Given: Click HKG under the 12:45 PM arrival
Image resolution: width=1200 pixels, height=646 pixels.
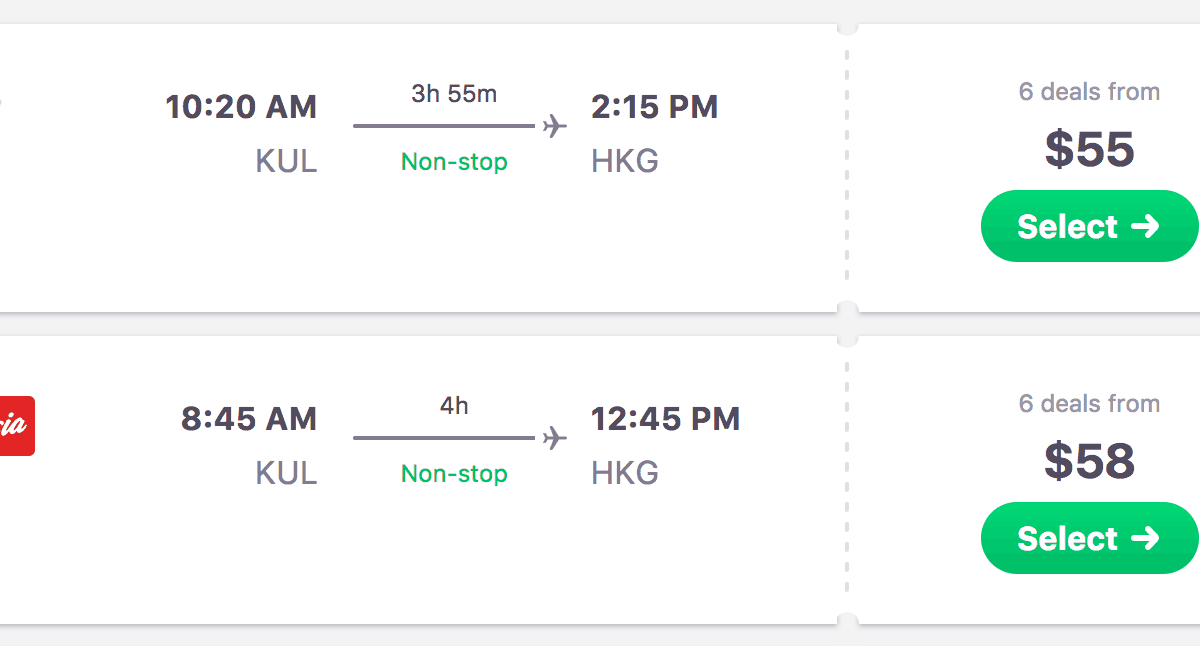Looking at the screenshot, I should (x=625, y=474).
